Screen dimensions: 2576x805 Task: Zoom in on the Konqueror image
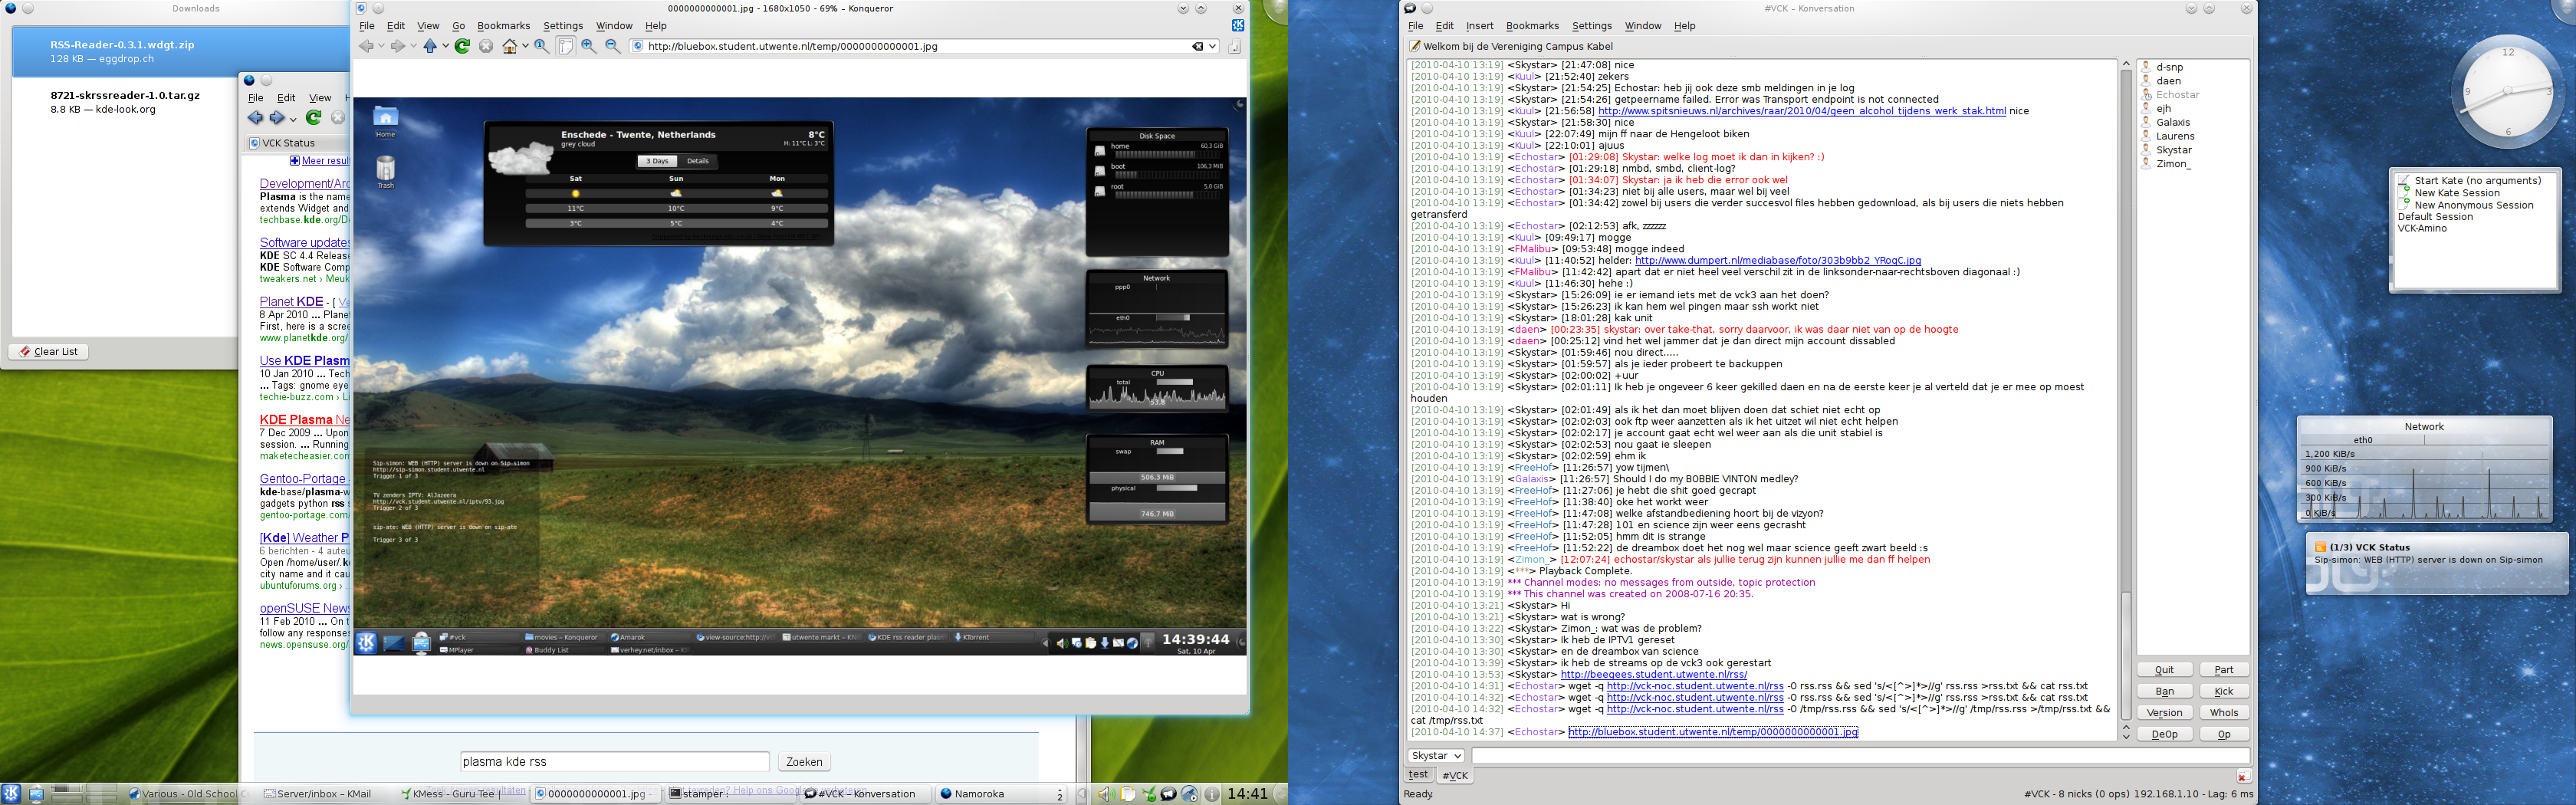(x=589, y=46)
